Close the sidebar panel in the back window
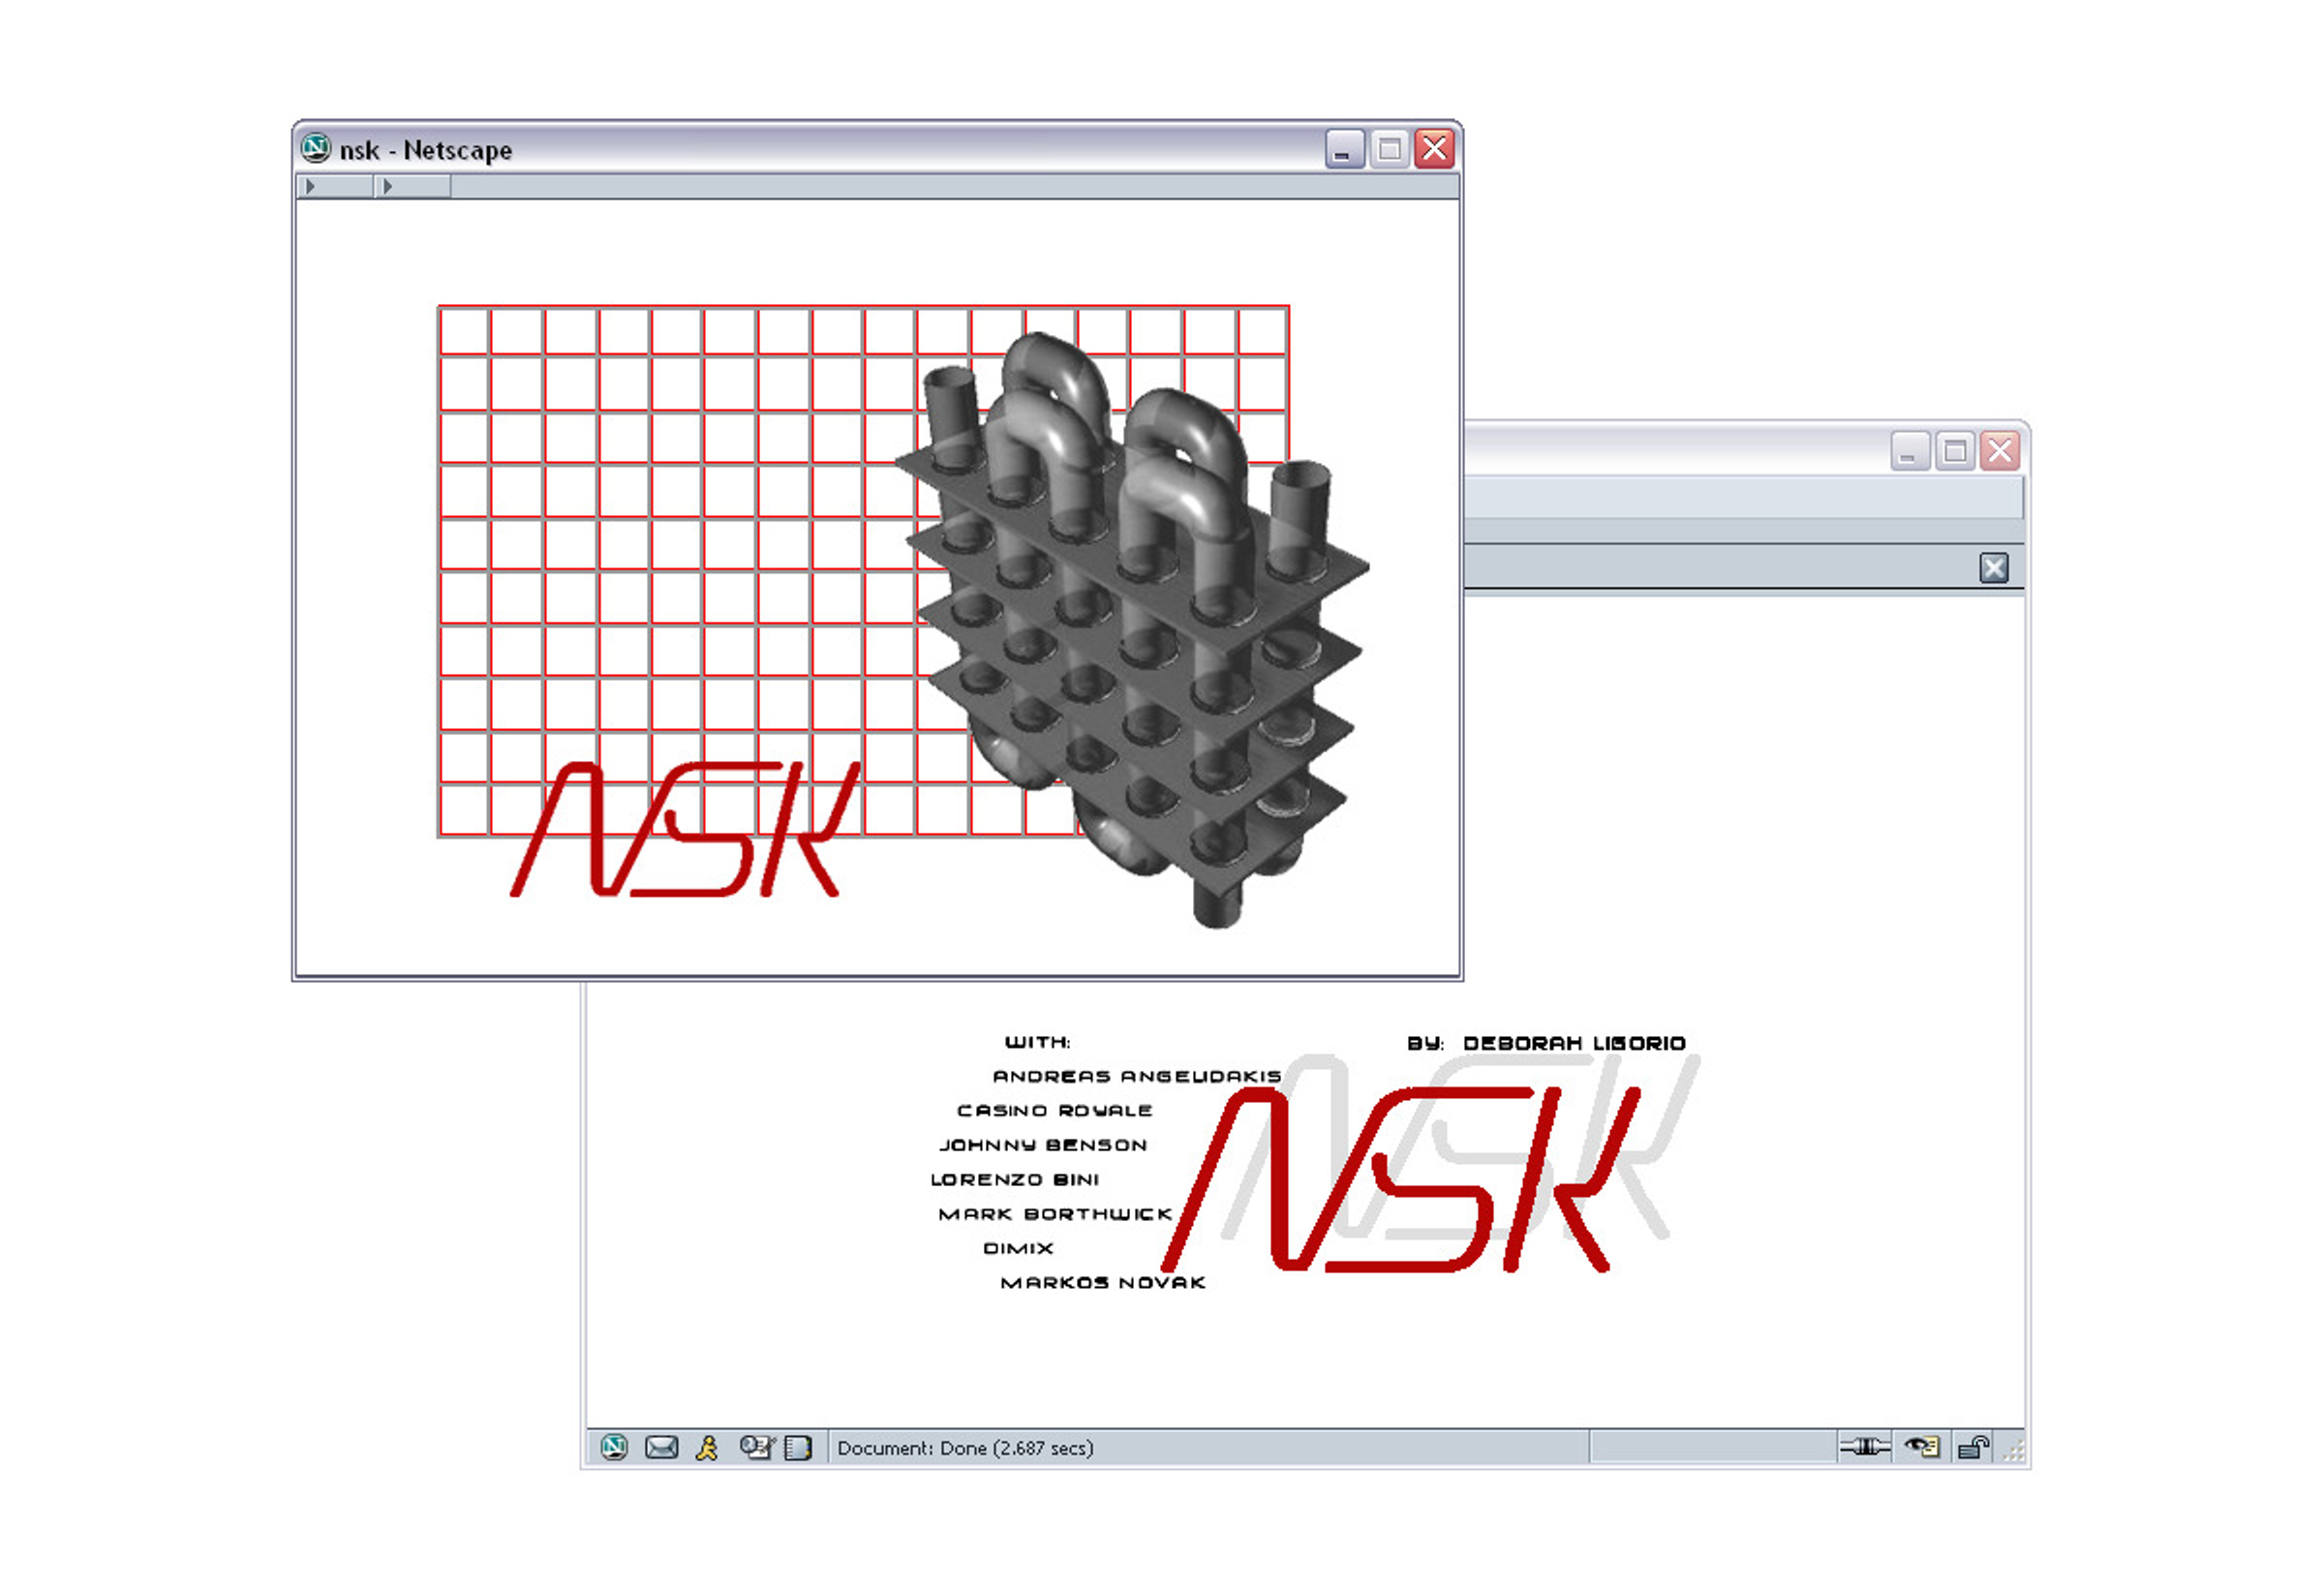The width and height of the screenshot is (2324, 1588). [x=1993, y=568]
